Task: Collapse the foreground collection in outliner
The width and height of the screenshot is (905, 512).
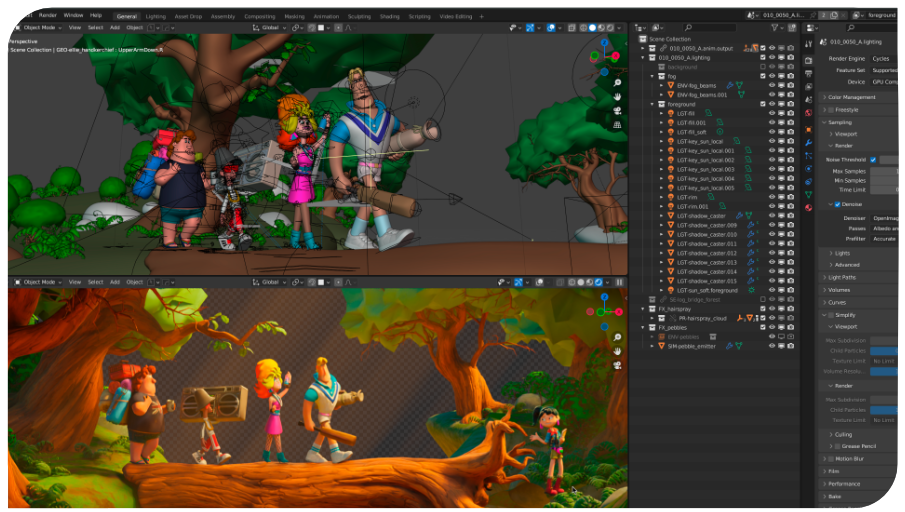Action: click(x=652, y=104)
